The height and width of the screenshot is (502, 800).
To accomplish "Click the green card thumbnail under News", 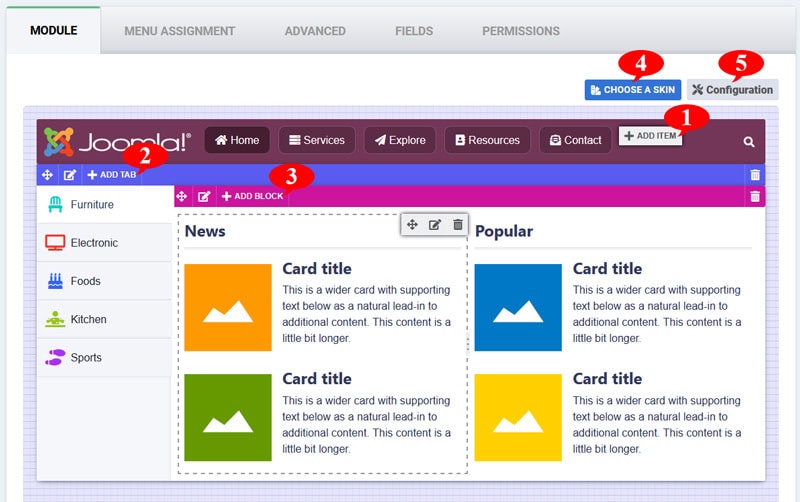I will click(228, 417).
